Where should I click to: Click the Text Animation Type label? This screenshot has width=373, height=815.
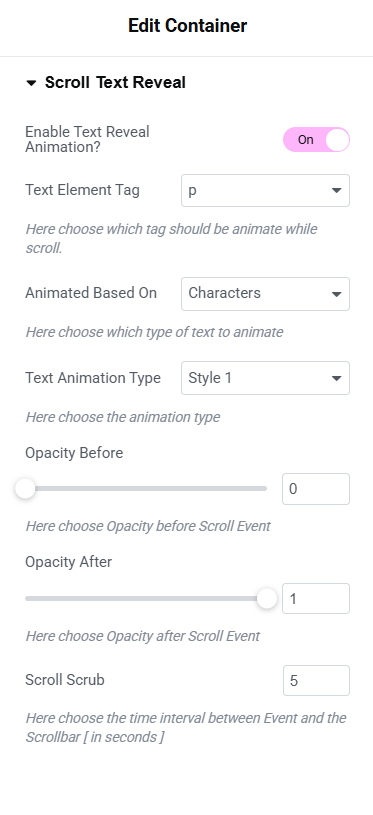(x=93, y=378)
